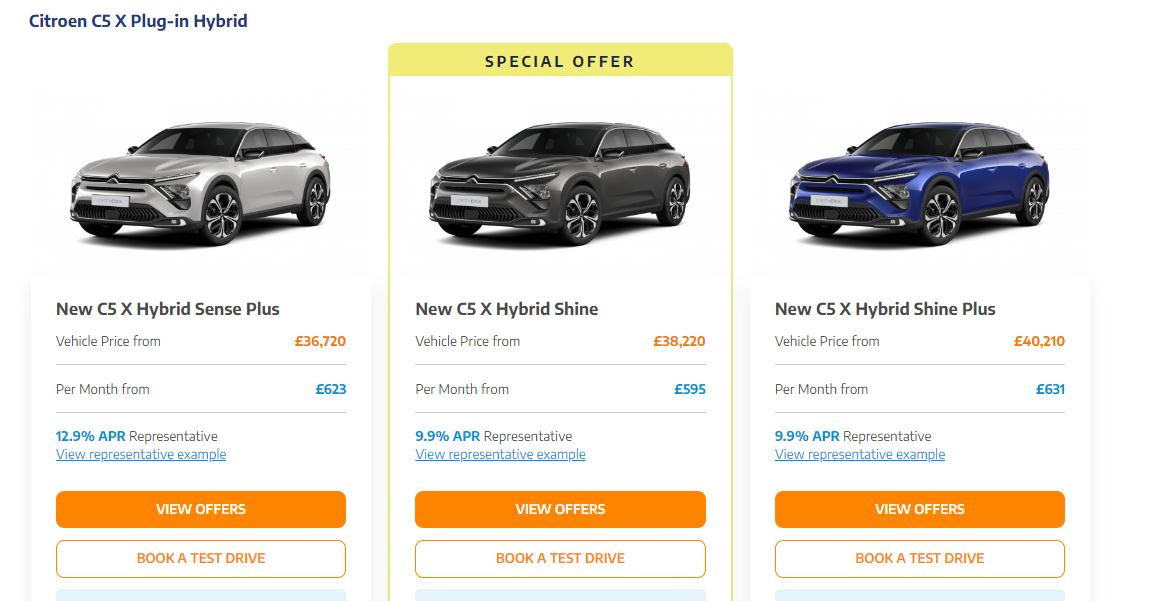Select the New C5 X Hybrid Sense Plus title
The width and height of the screenshot is (1158, 601).
click(168, 309)
